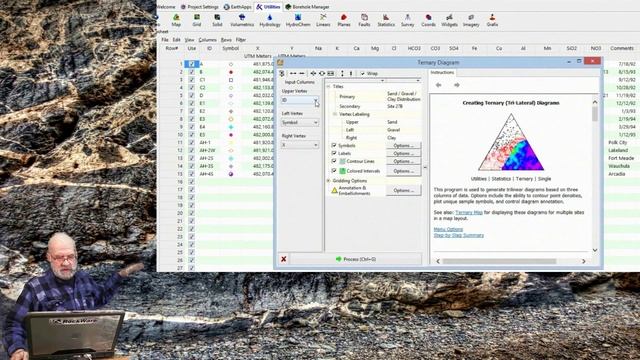Follow the Ternary Map link

(x=469, y=213)
